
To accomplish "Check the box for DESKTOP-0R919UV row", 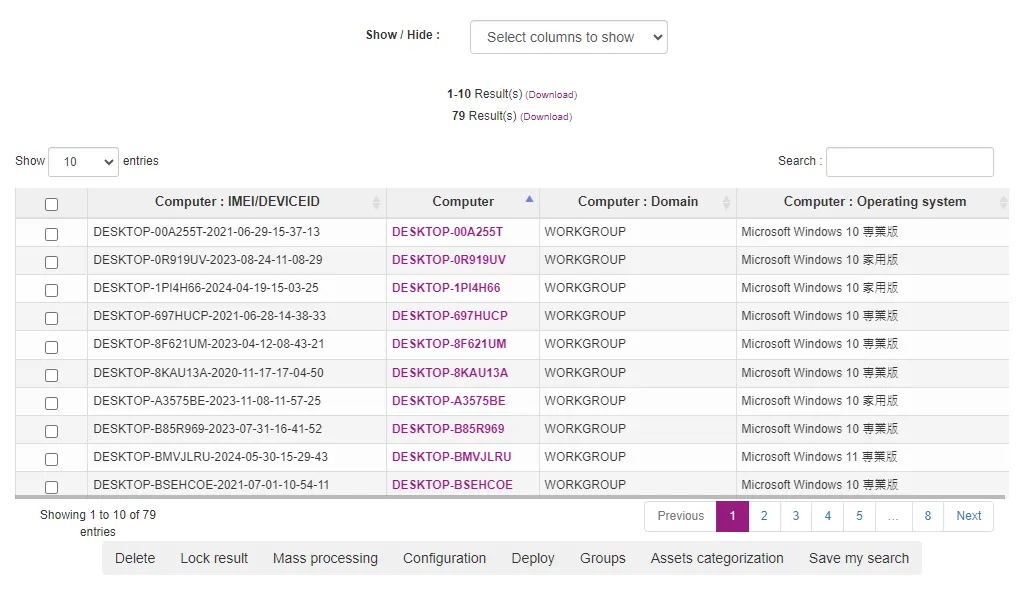I will coord(51,262).
